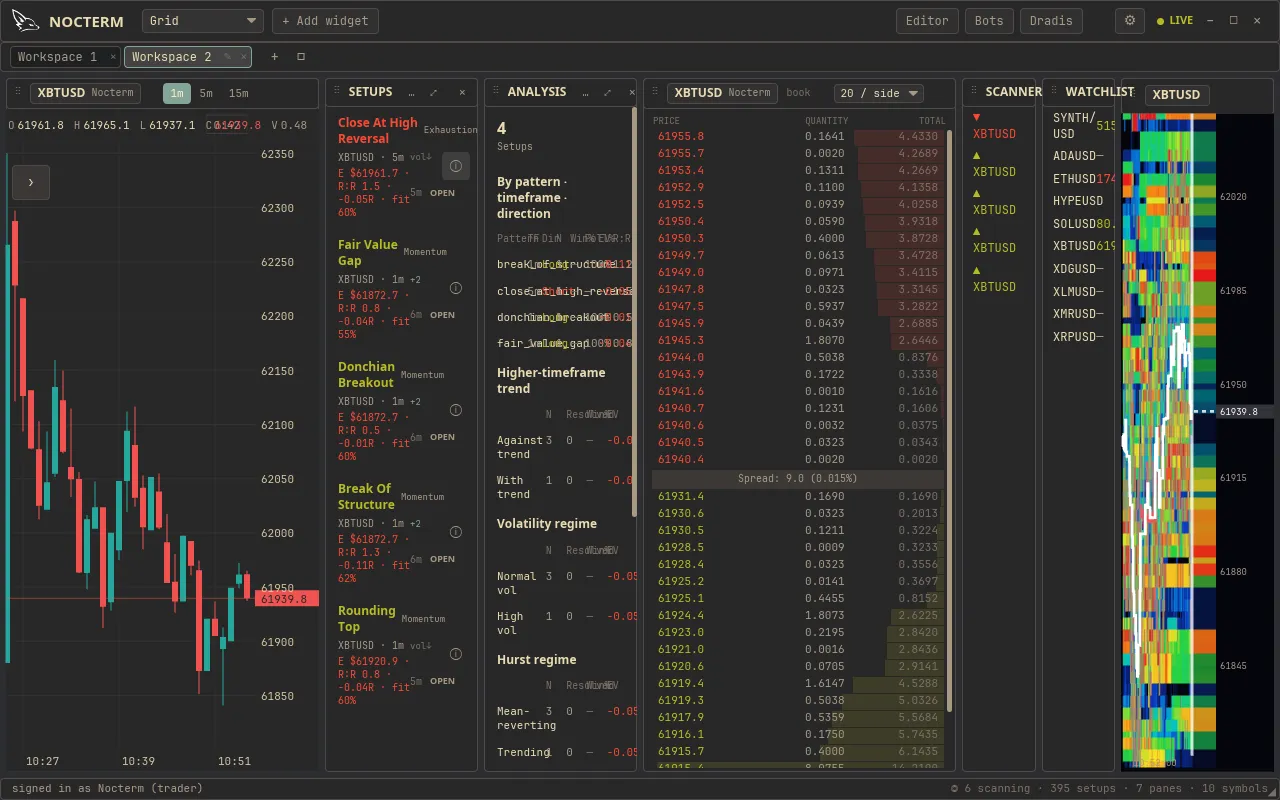
Task: Click the Analysis panel drag handle
Action: tap(495, 92)
